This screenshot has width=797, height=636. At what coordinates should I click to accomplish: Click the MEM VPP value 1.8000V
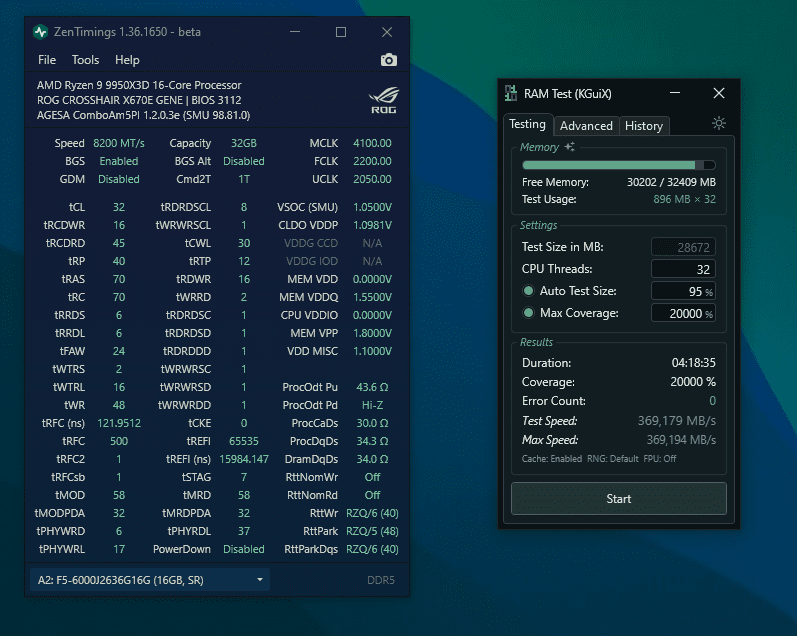pyautogui.click(x=372, y=333)
